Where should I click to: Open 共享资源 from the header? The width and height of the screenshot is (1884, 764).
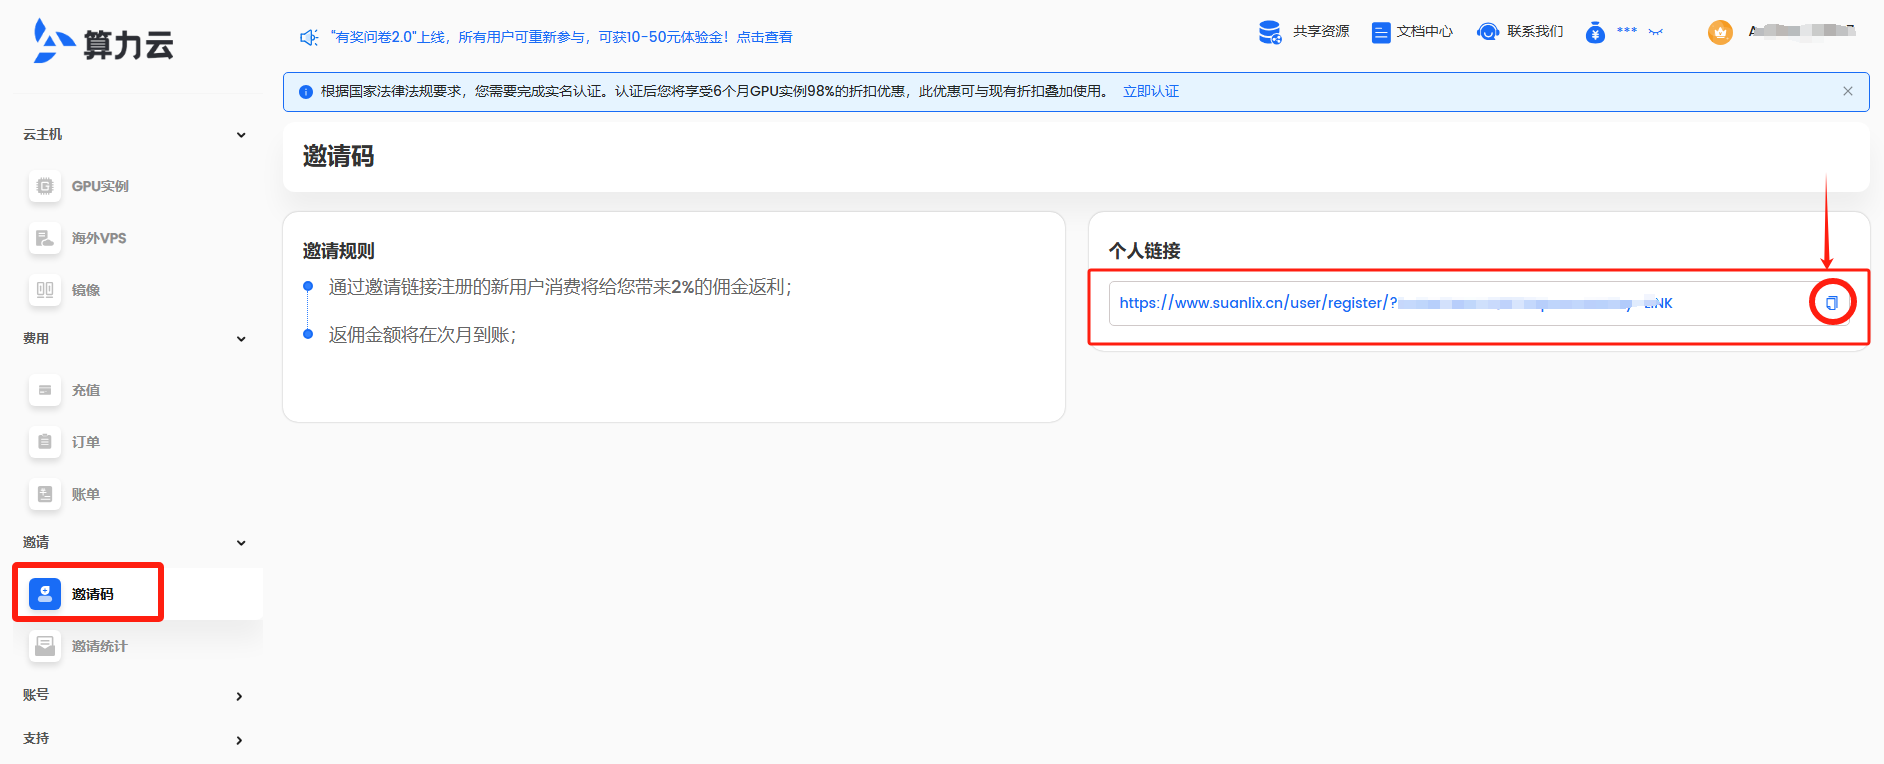pos(1321,32)
